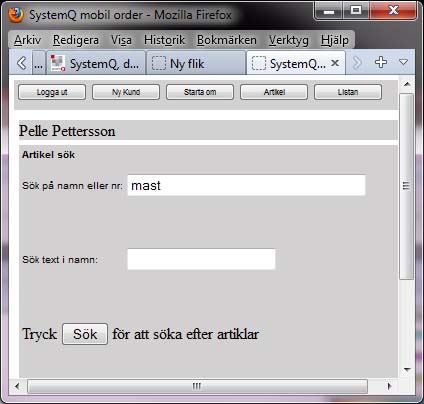Click the Sök button to search articles
Screen dimensions: 424x404
pos(85,334)
